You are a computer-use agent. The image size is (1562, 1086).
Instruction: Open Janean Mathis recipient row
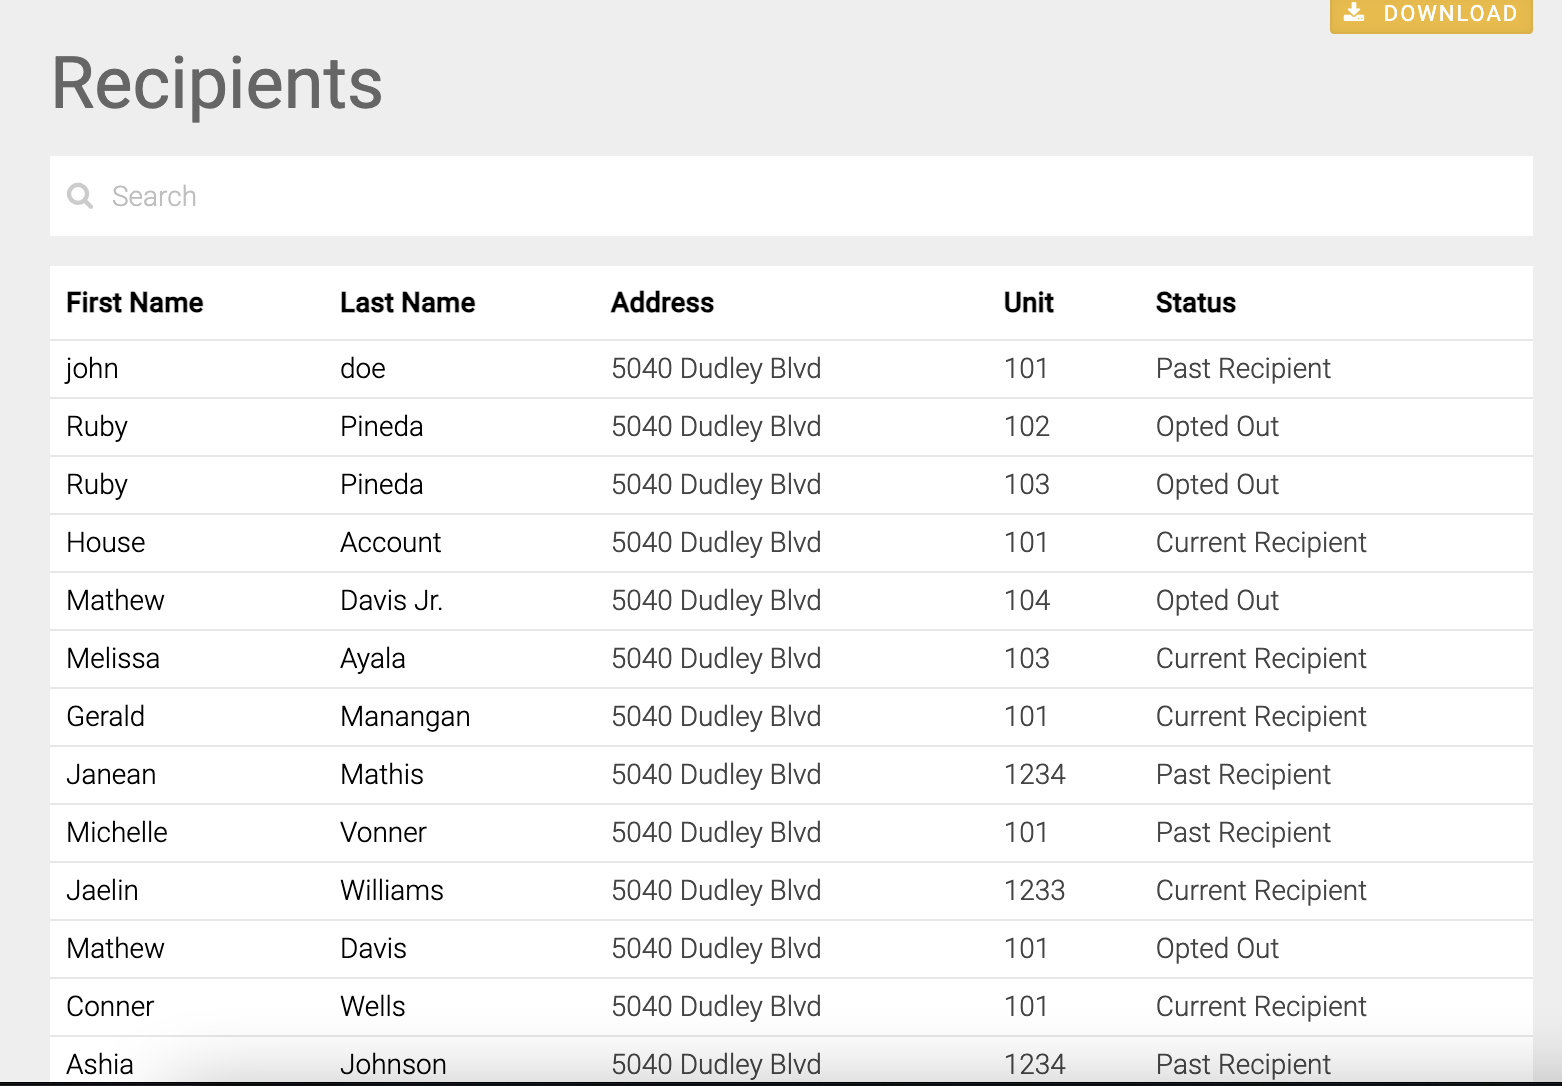point(791,775)
